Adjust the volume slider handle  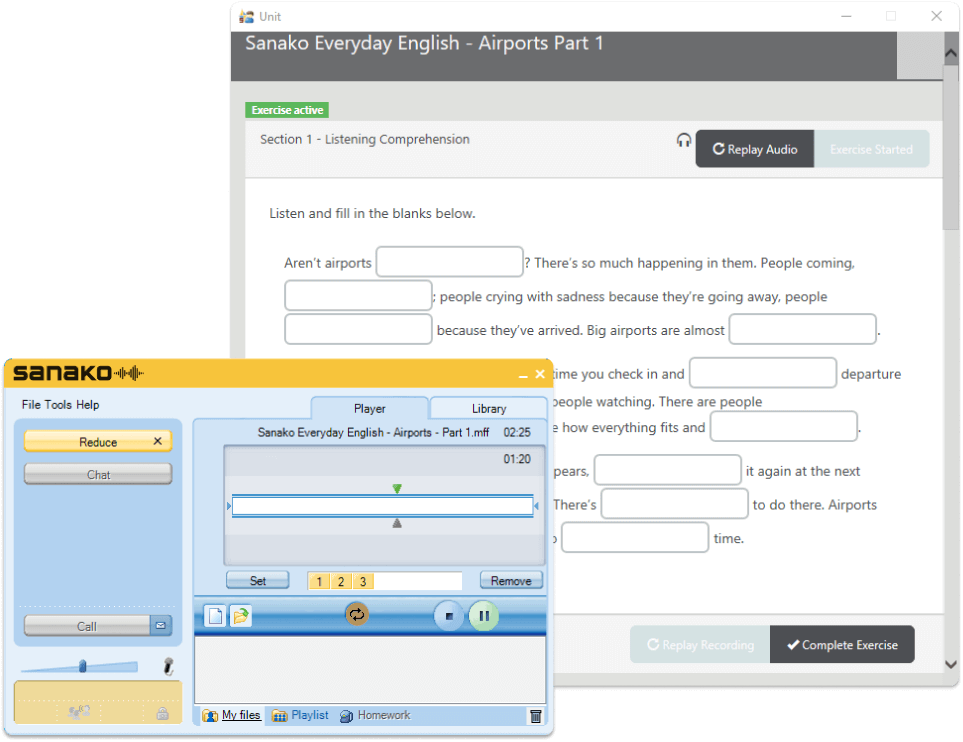(x=83, y=666)
